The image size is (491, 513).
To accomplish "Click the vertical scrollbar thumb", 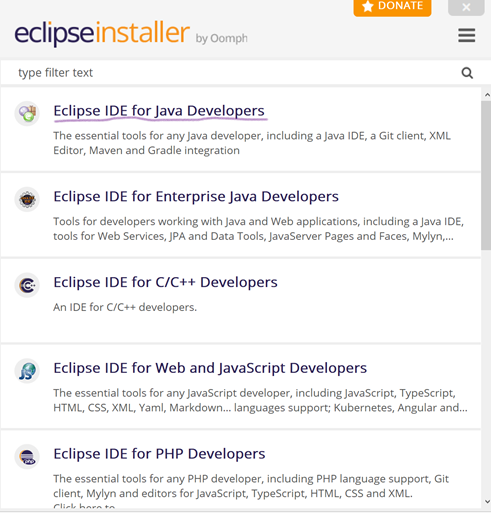I will [x=486, y=175].
